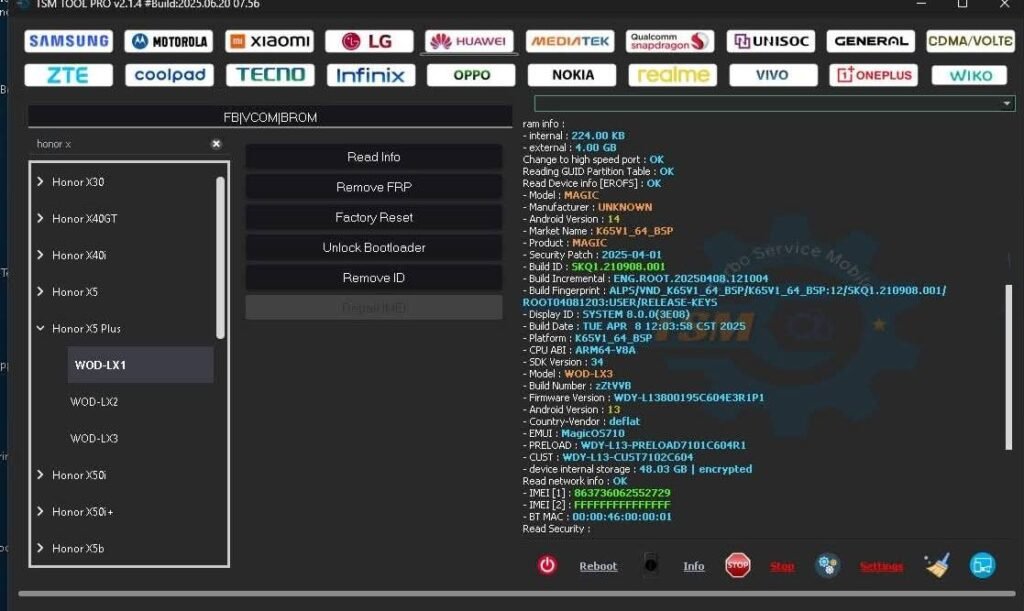Image resolution: width=1024 pixels, height=611 pixels.
Task: Select the WOD-LX1 model
Action: point(140,365)
